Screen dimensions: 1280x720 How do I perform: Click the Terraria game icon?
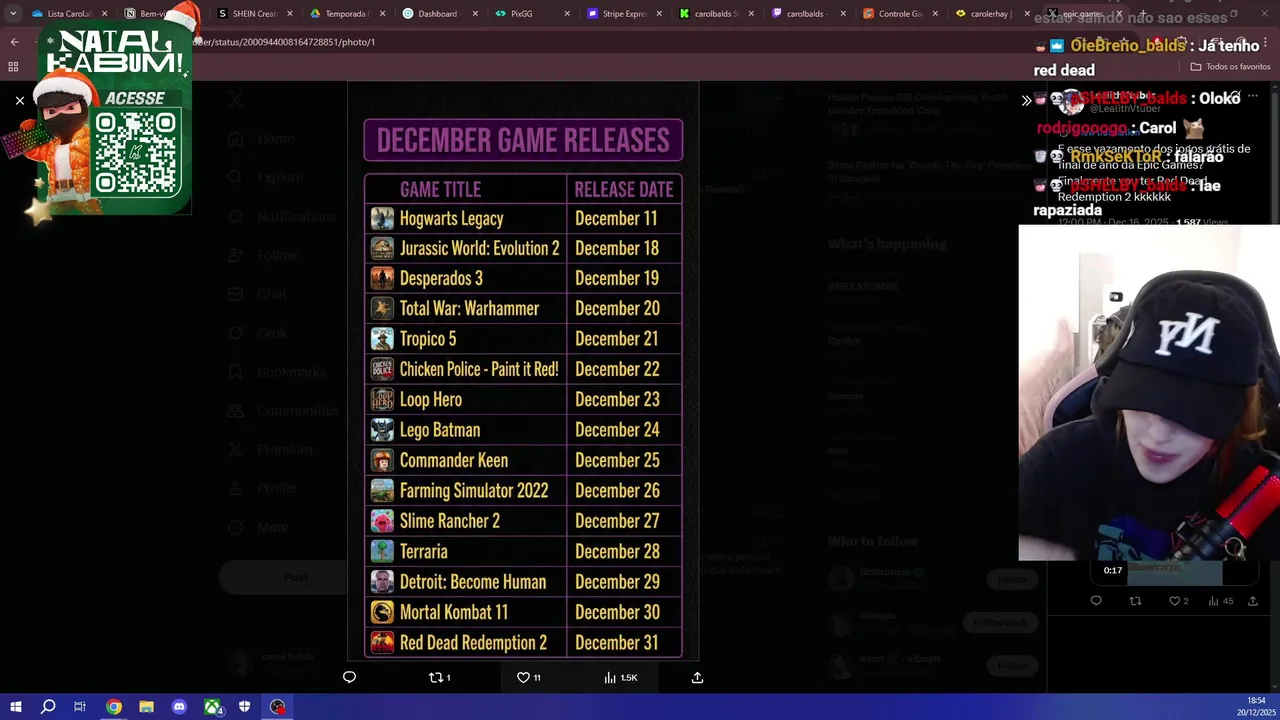coord(382,551)
